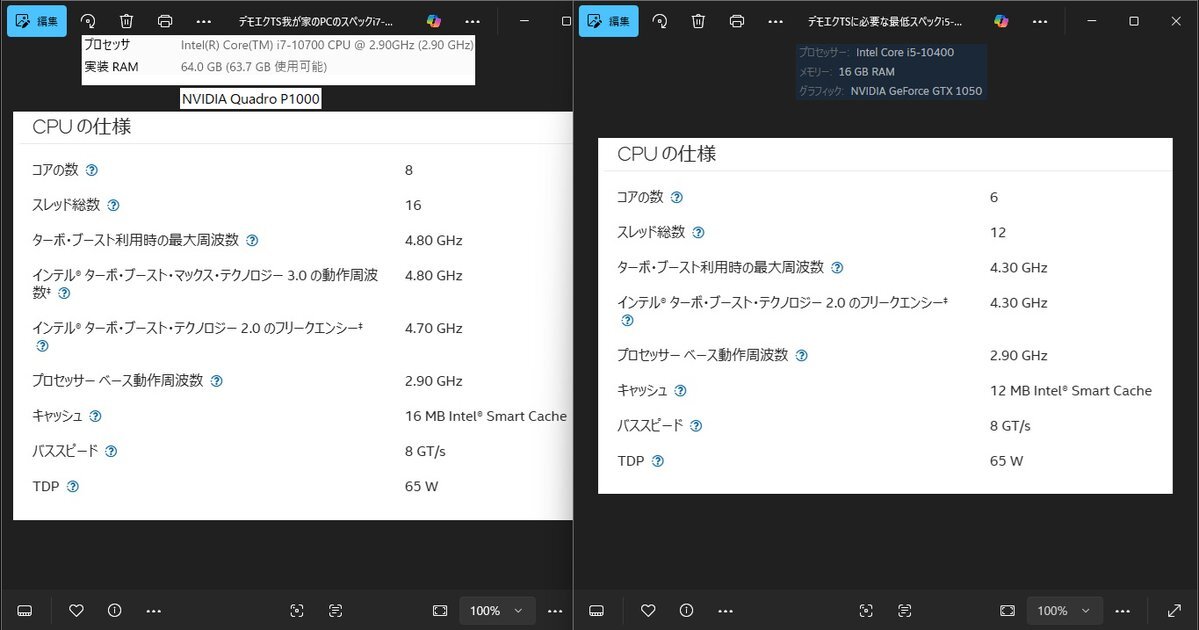Open the ellipsis menu after Copilot, i5 window
Viewport: 1199px width, 630px height.
(x=1040, y=21)
